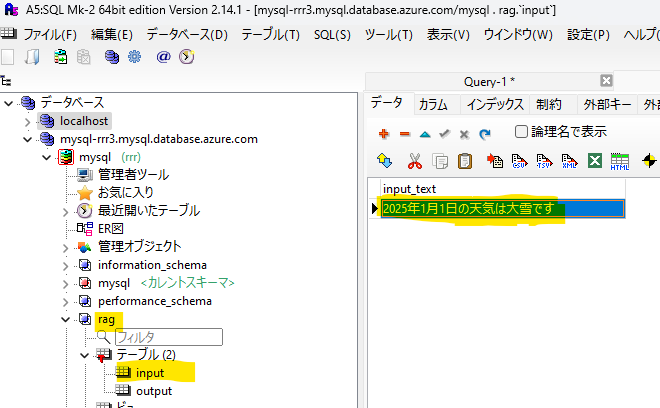Image resolution: width=660 pixels, height=408 pixels.
Task: Click the open file toolbar icon
Action: [x=32, y=57]
